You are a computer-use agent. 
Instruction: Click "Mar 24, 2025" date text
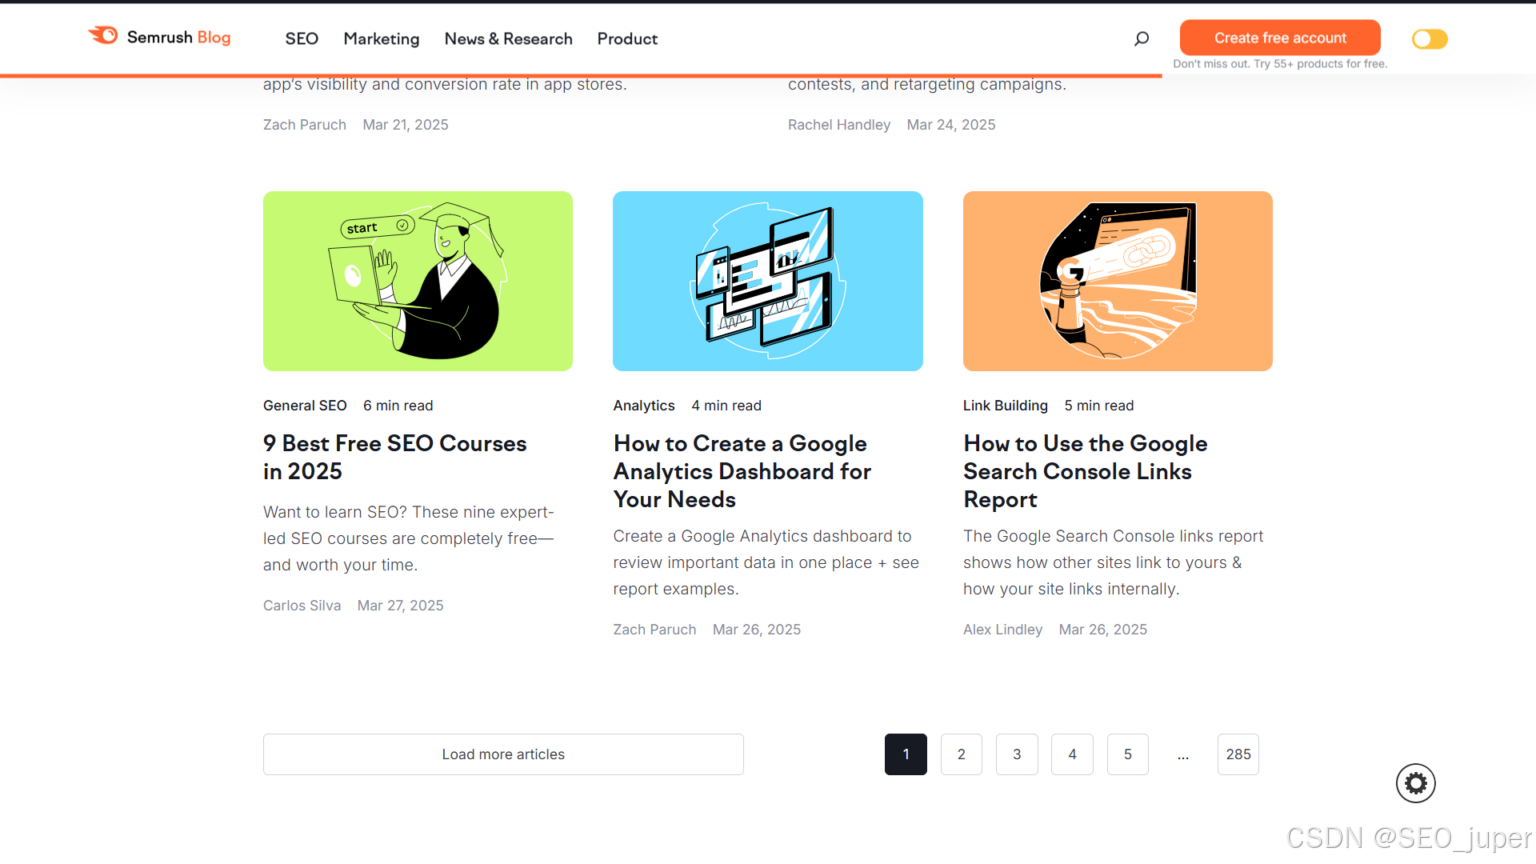pyautogui.click(x=951, y=124)
